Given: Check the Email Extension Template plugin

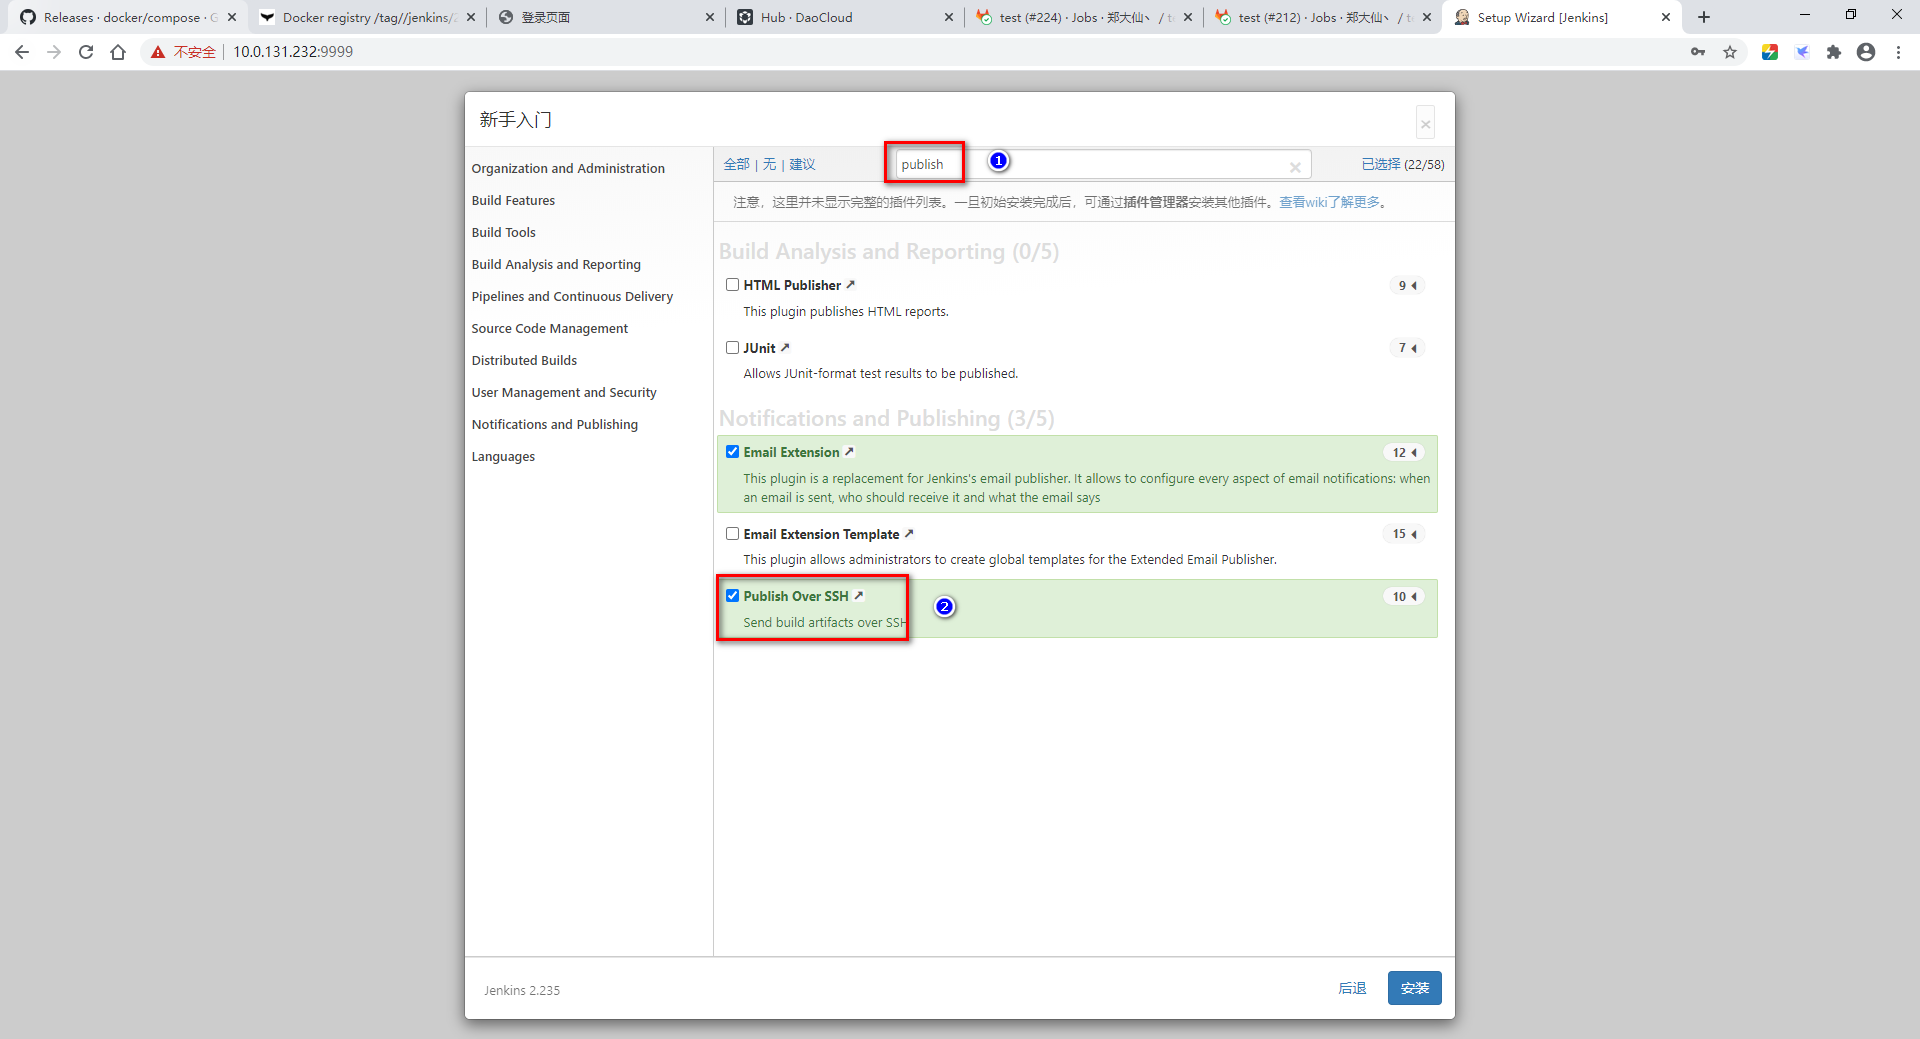Looking at the screenshot, I should point(733,534).
